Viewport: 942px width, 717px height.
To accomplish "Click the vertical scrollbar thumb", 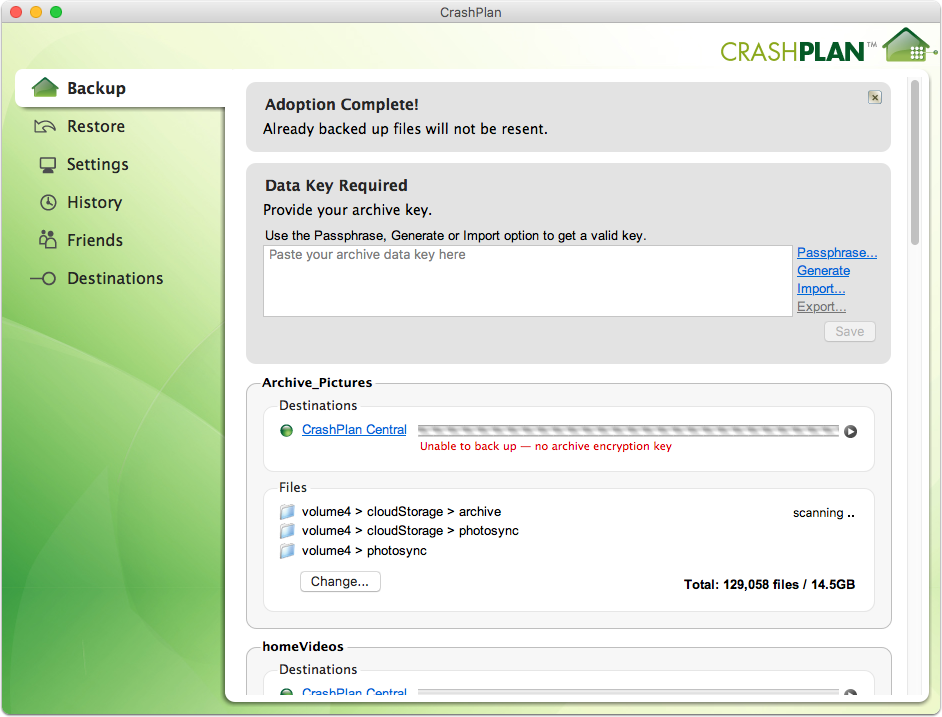I will (915, 162).
